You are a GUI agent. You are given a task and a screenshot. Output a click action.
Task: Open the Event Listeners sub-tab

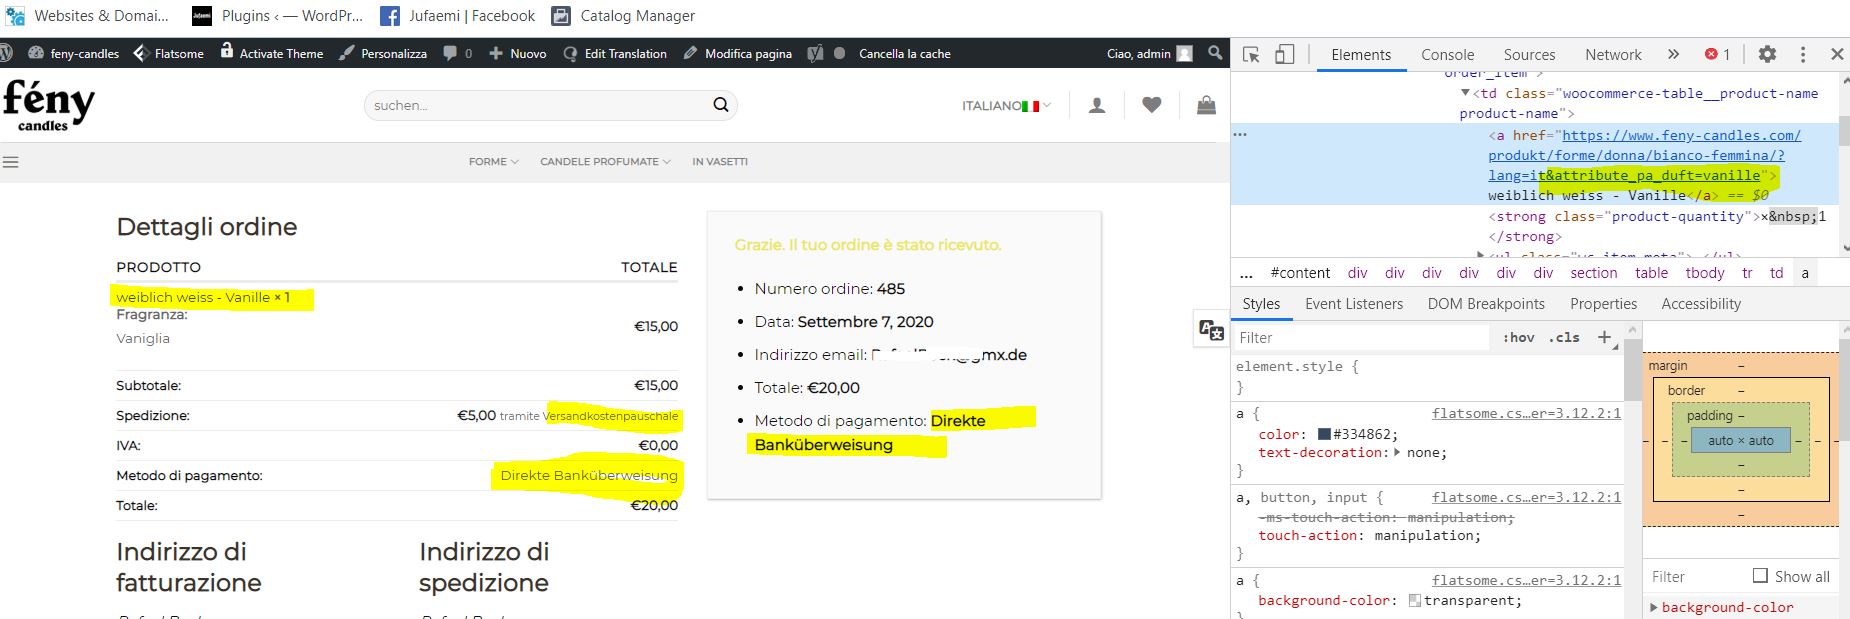coord(1354,304)
